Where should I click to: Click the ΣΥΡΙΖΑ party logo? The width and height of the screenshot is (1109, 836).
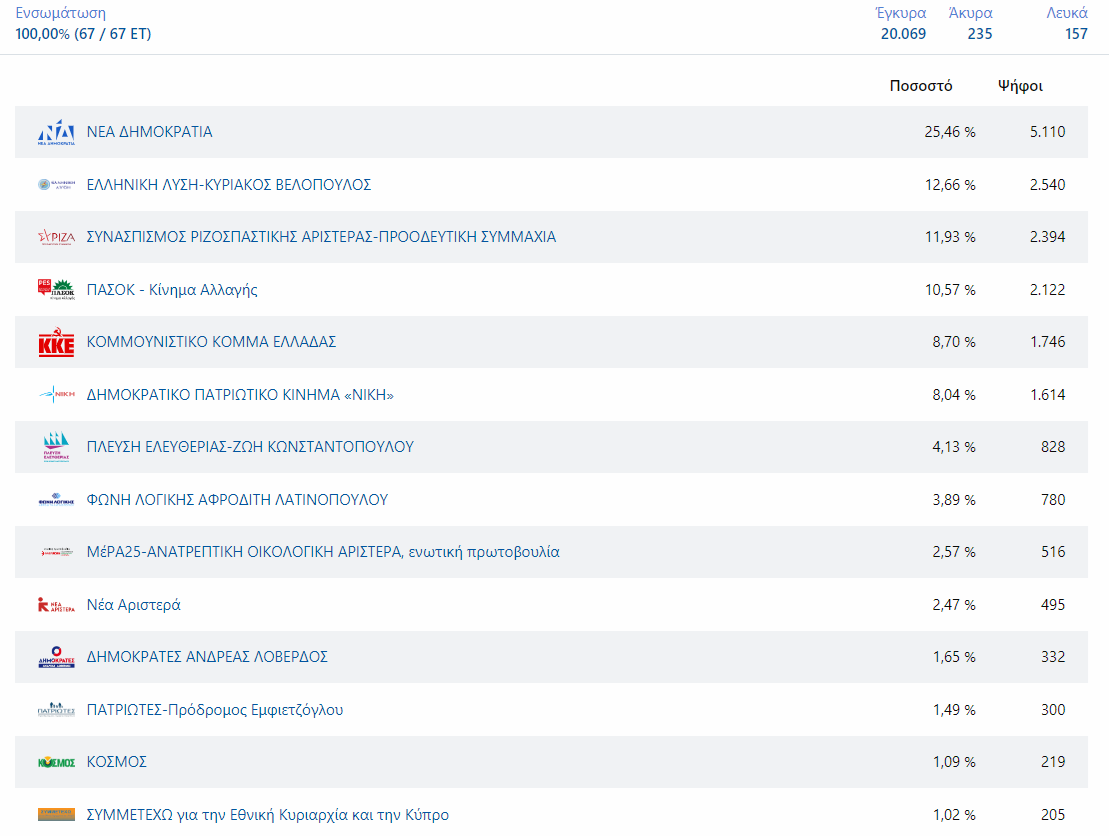point(56,237)
